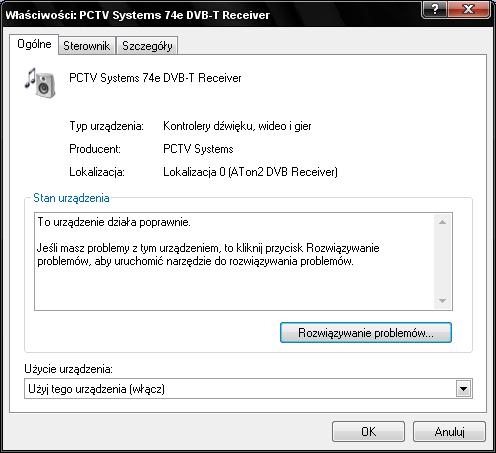Click the help question mark button
This screenshot has width=496, height=453.
pyautogui.click(x=434, y=9)
